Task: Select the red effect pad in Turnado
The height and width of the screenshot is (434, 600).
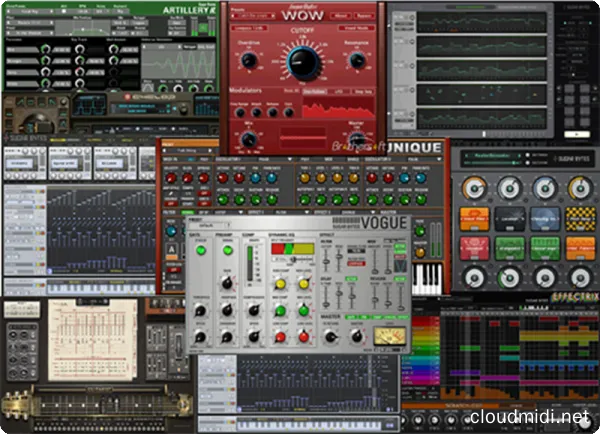Action: [x=474, y=248]
